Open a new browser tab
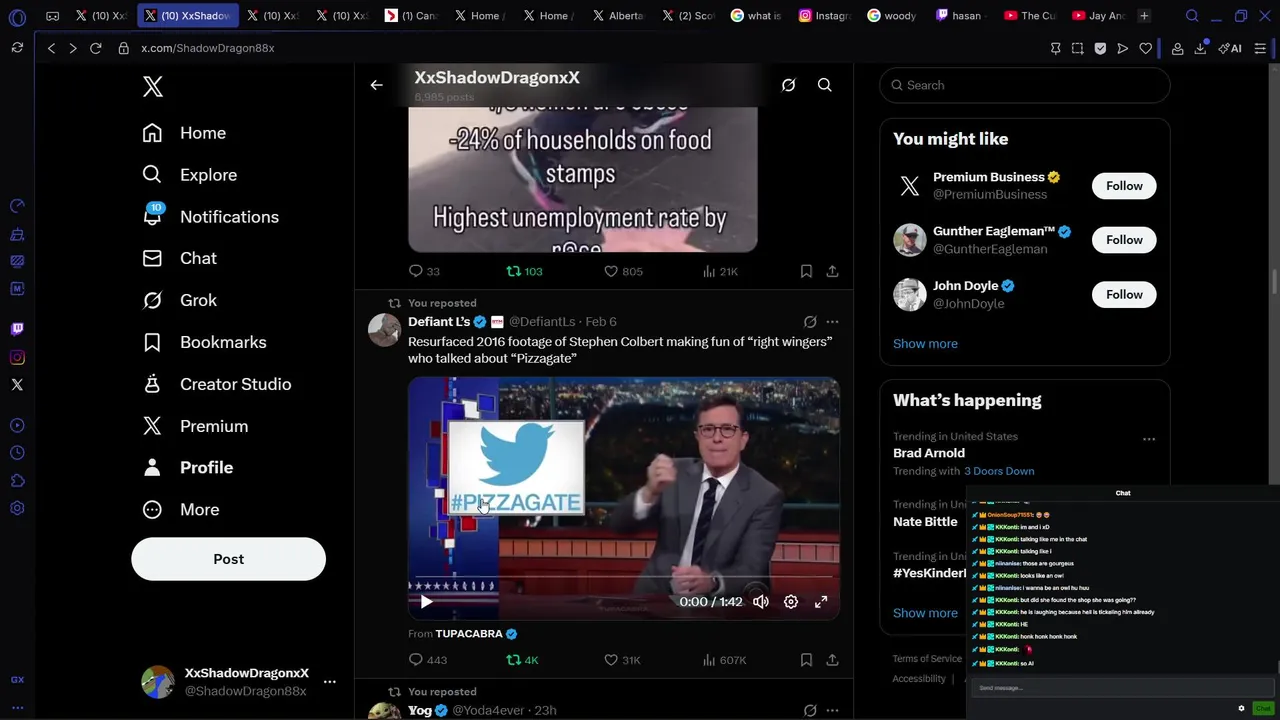1280x720 pixels. point(1144,16)
